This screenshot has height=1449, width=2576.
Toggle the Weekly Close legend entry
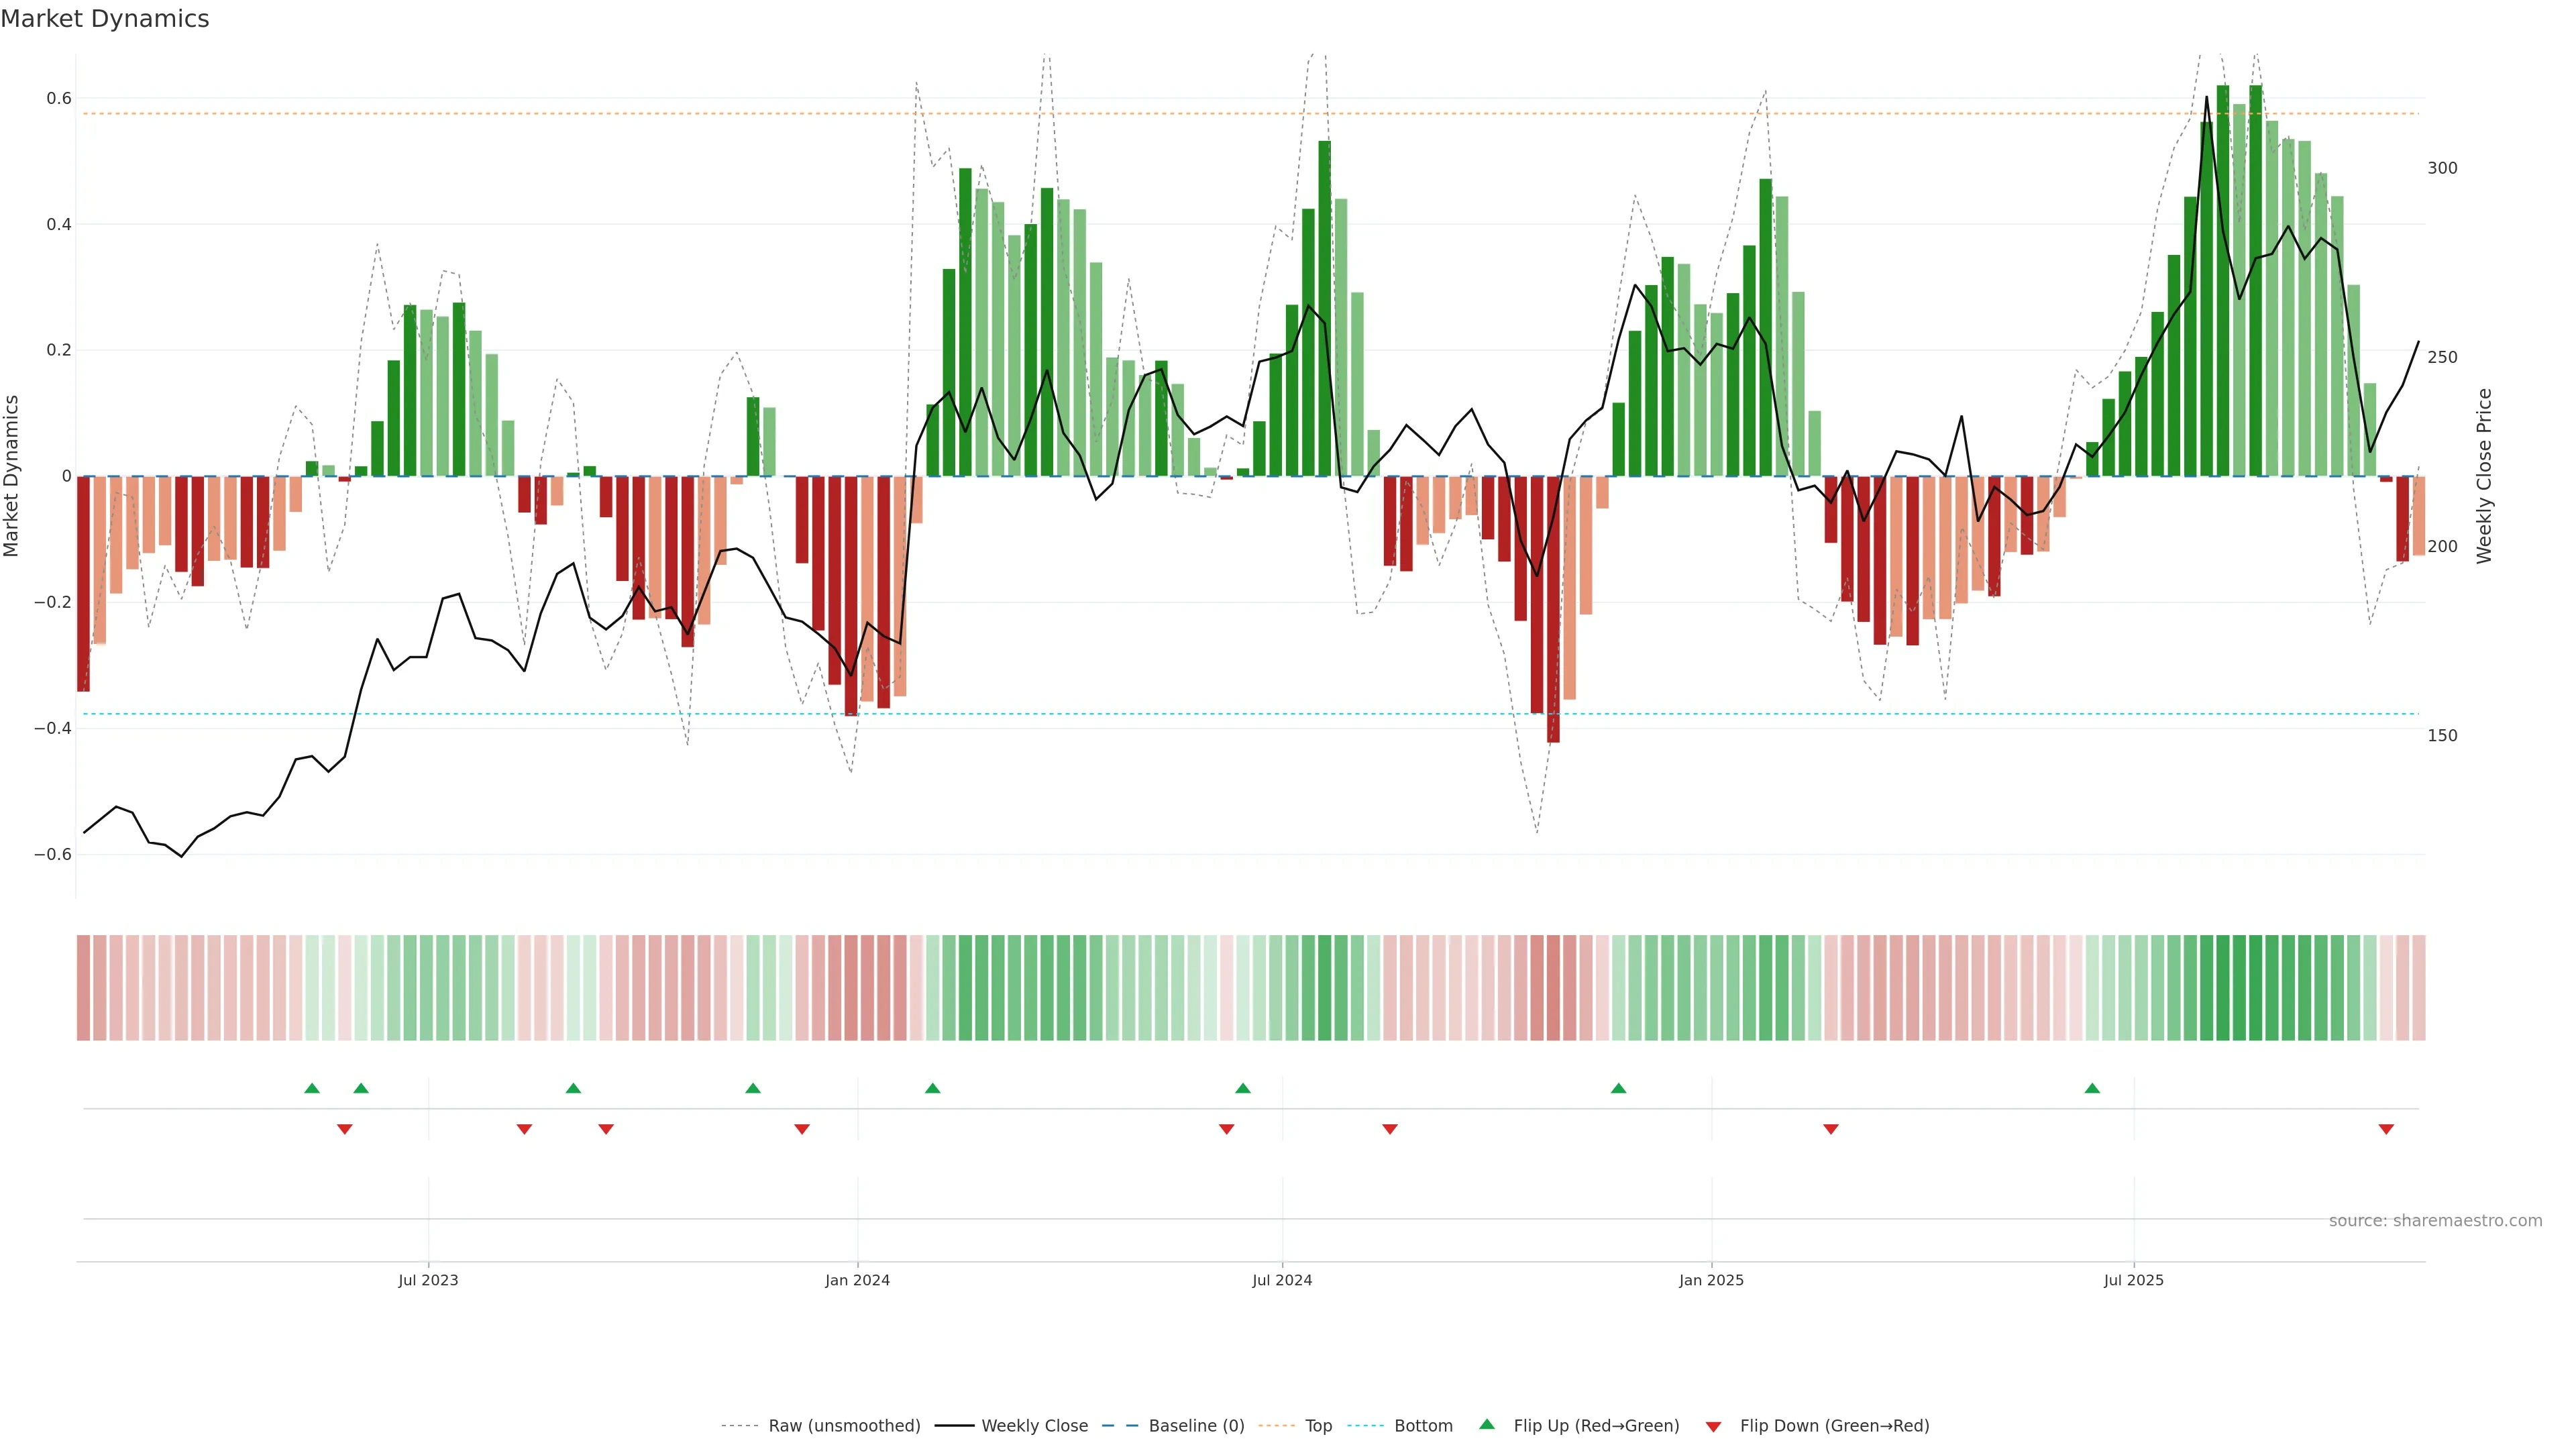1034,1426
